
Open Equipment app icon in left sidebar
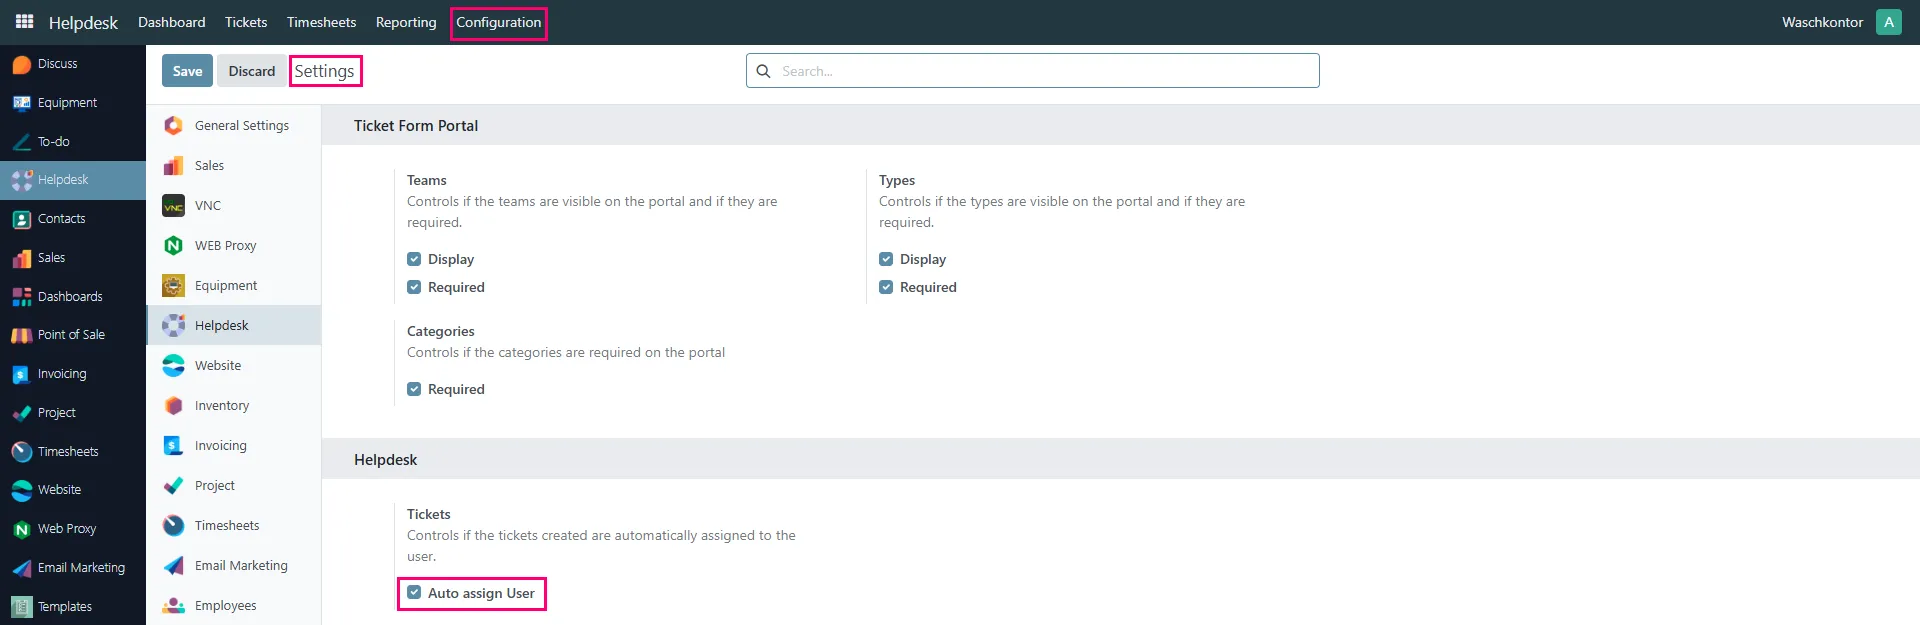22,103
